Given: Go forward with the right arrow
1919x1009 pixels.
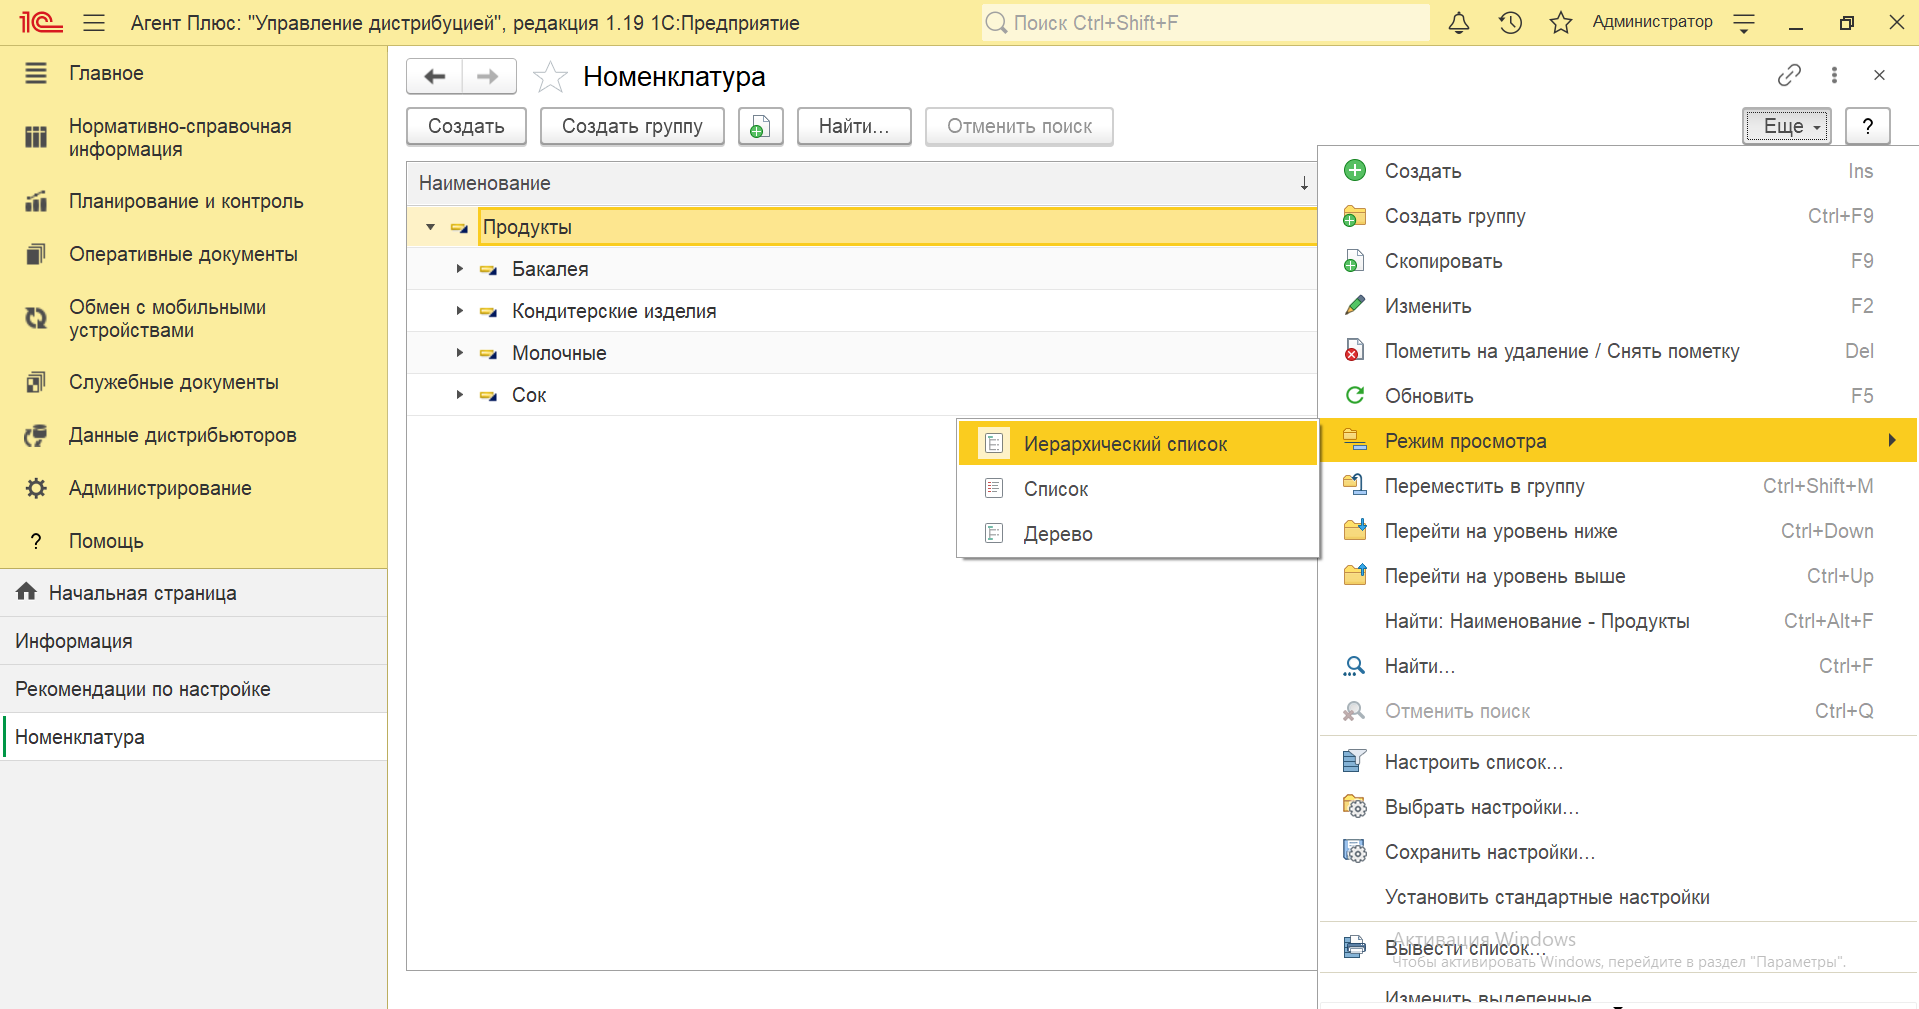Looking at the screenshot, I should pos(488,76).
